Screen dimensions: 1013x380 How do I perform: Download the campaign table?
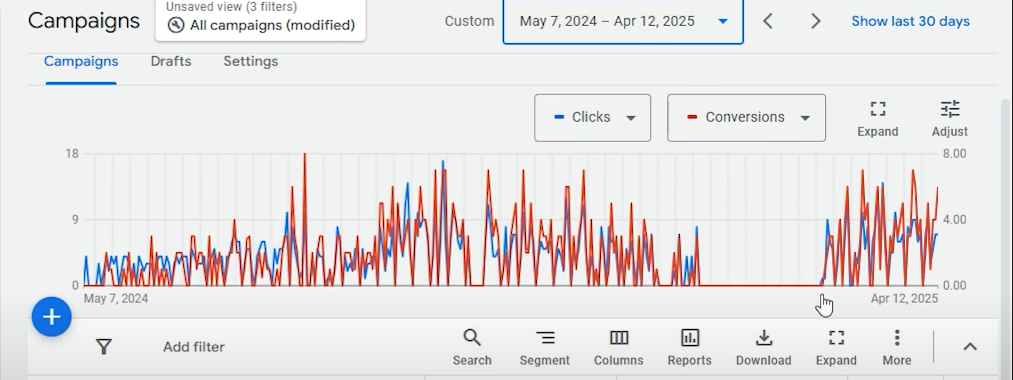(764, 348)
